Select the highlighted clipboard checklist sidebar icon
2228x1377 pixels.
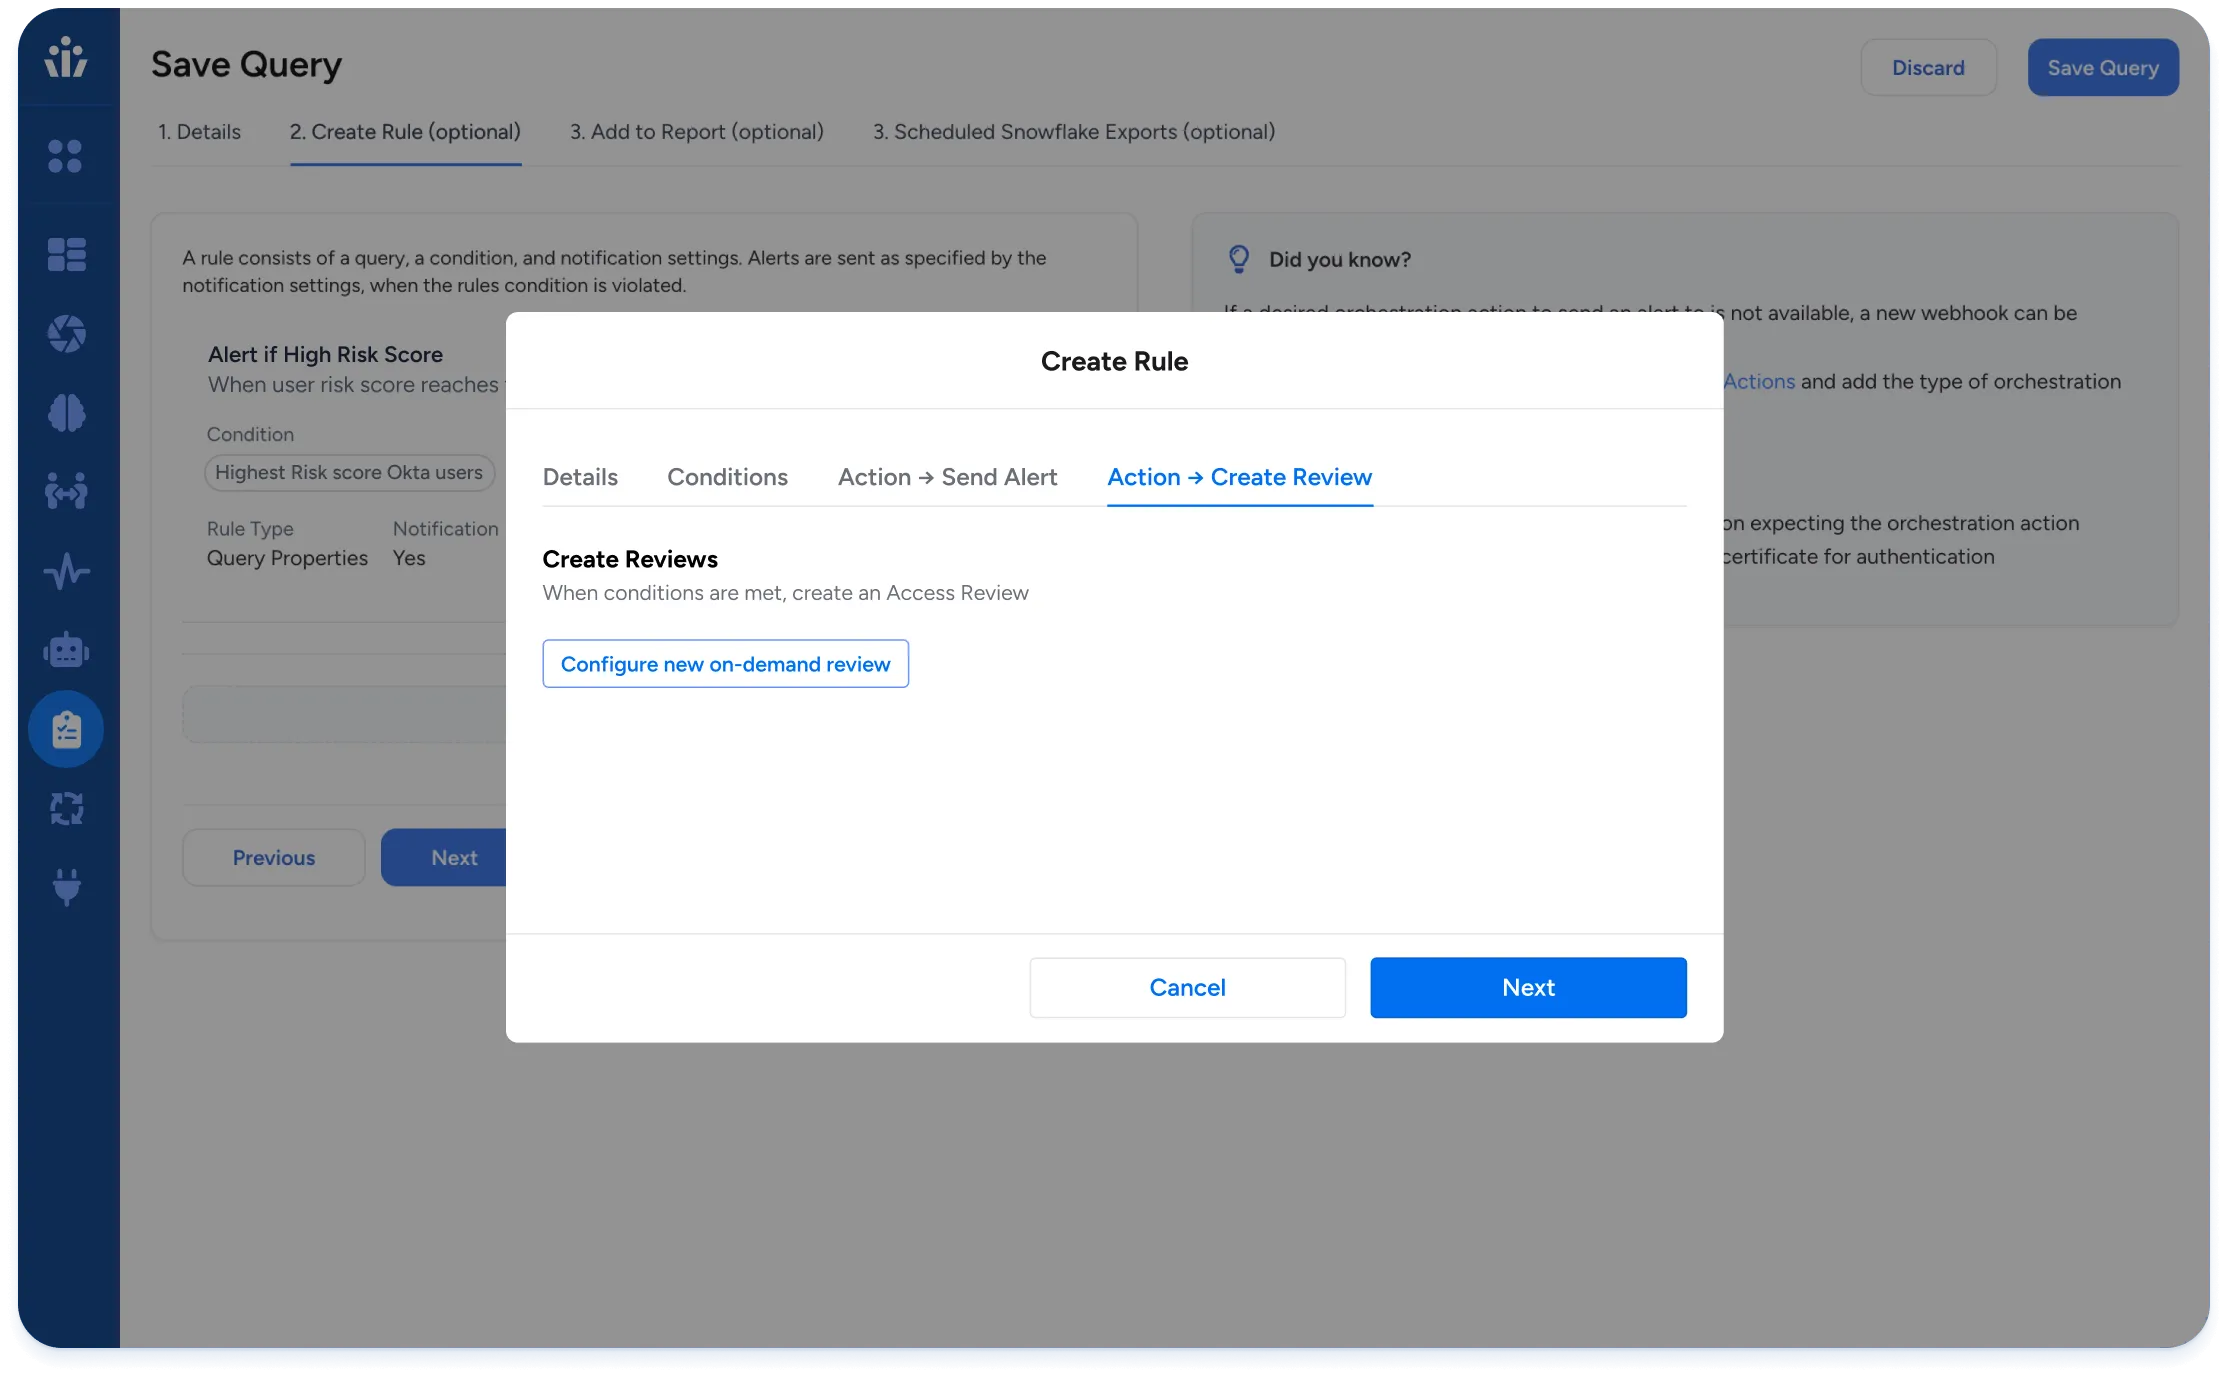click(66, 729)
